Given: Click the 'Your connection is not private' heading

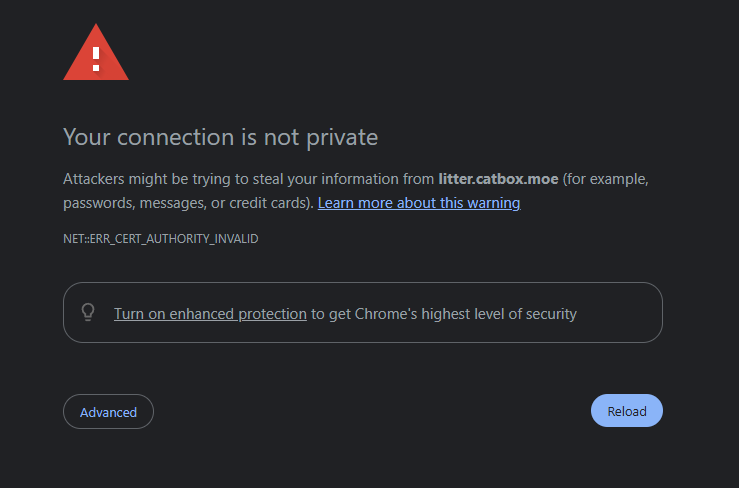Looking at the screenshot, I should pyautogui.click(x=220, y=136).
